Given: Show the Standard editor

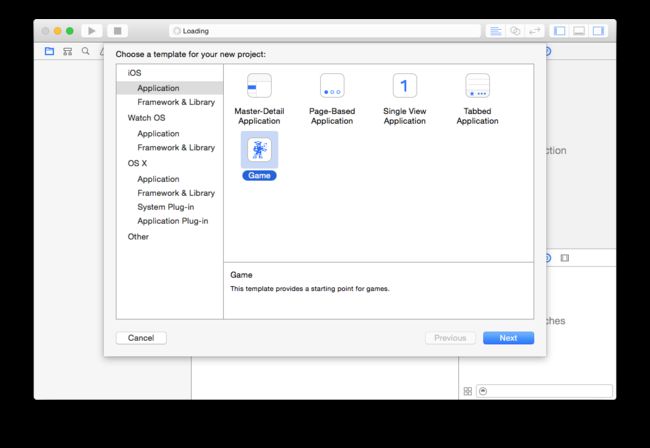Looking at the screenshot, I should pyautogui.click(x=495, y=31).
